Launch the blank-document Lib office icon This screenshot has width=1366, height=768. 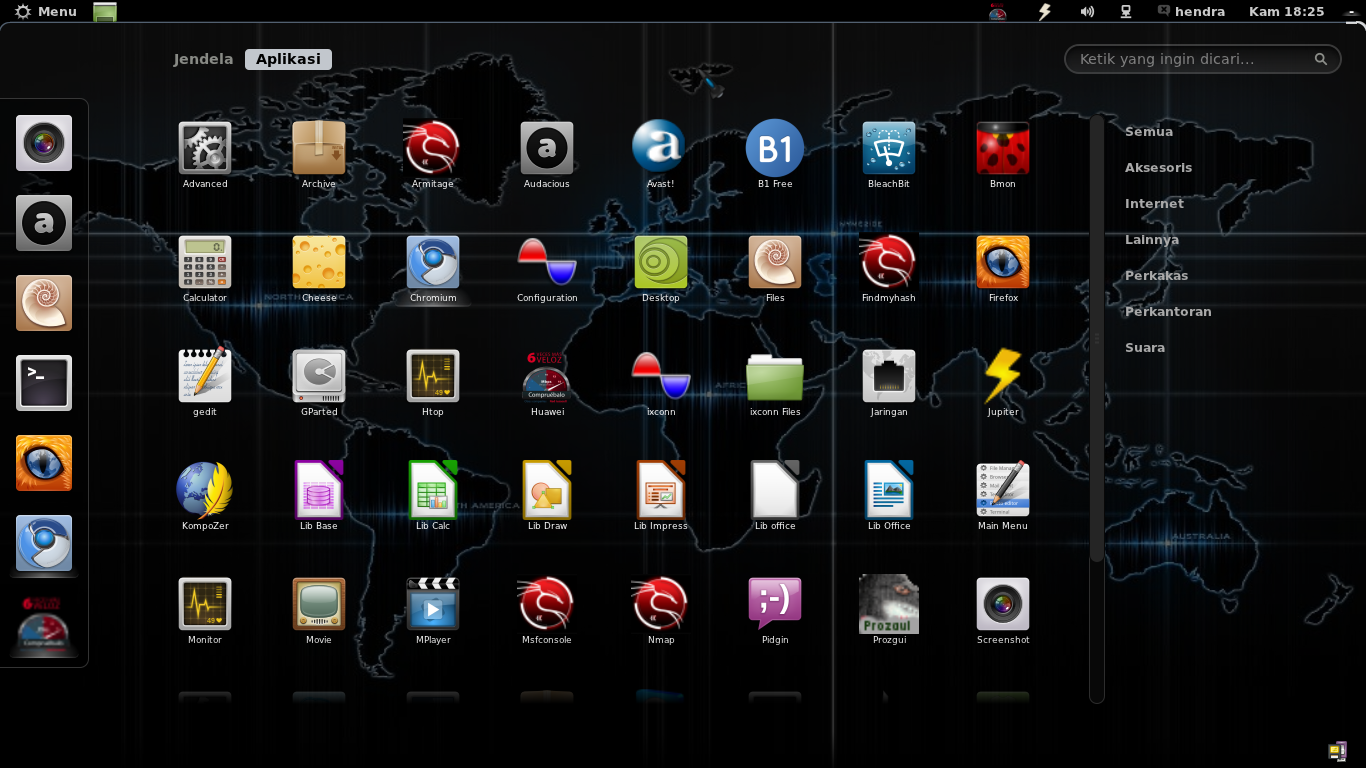pos(775,490)
